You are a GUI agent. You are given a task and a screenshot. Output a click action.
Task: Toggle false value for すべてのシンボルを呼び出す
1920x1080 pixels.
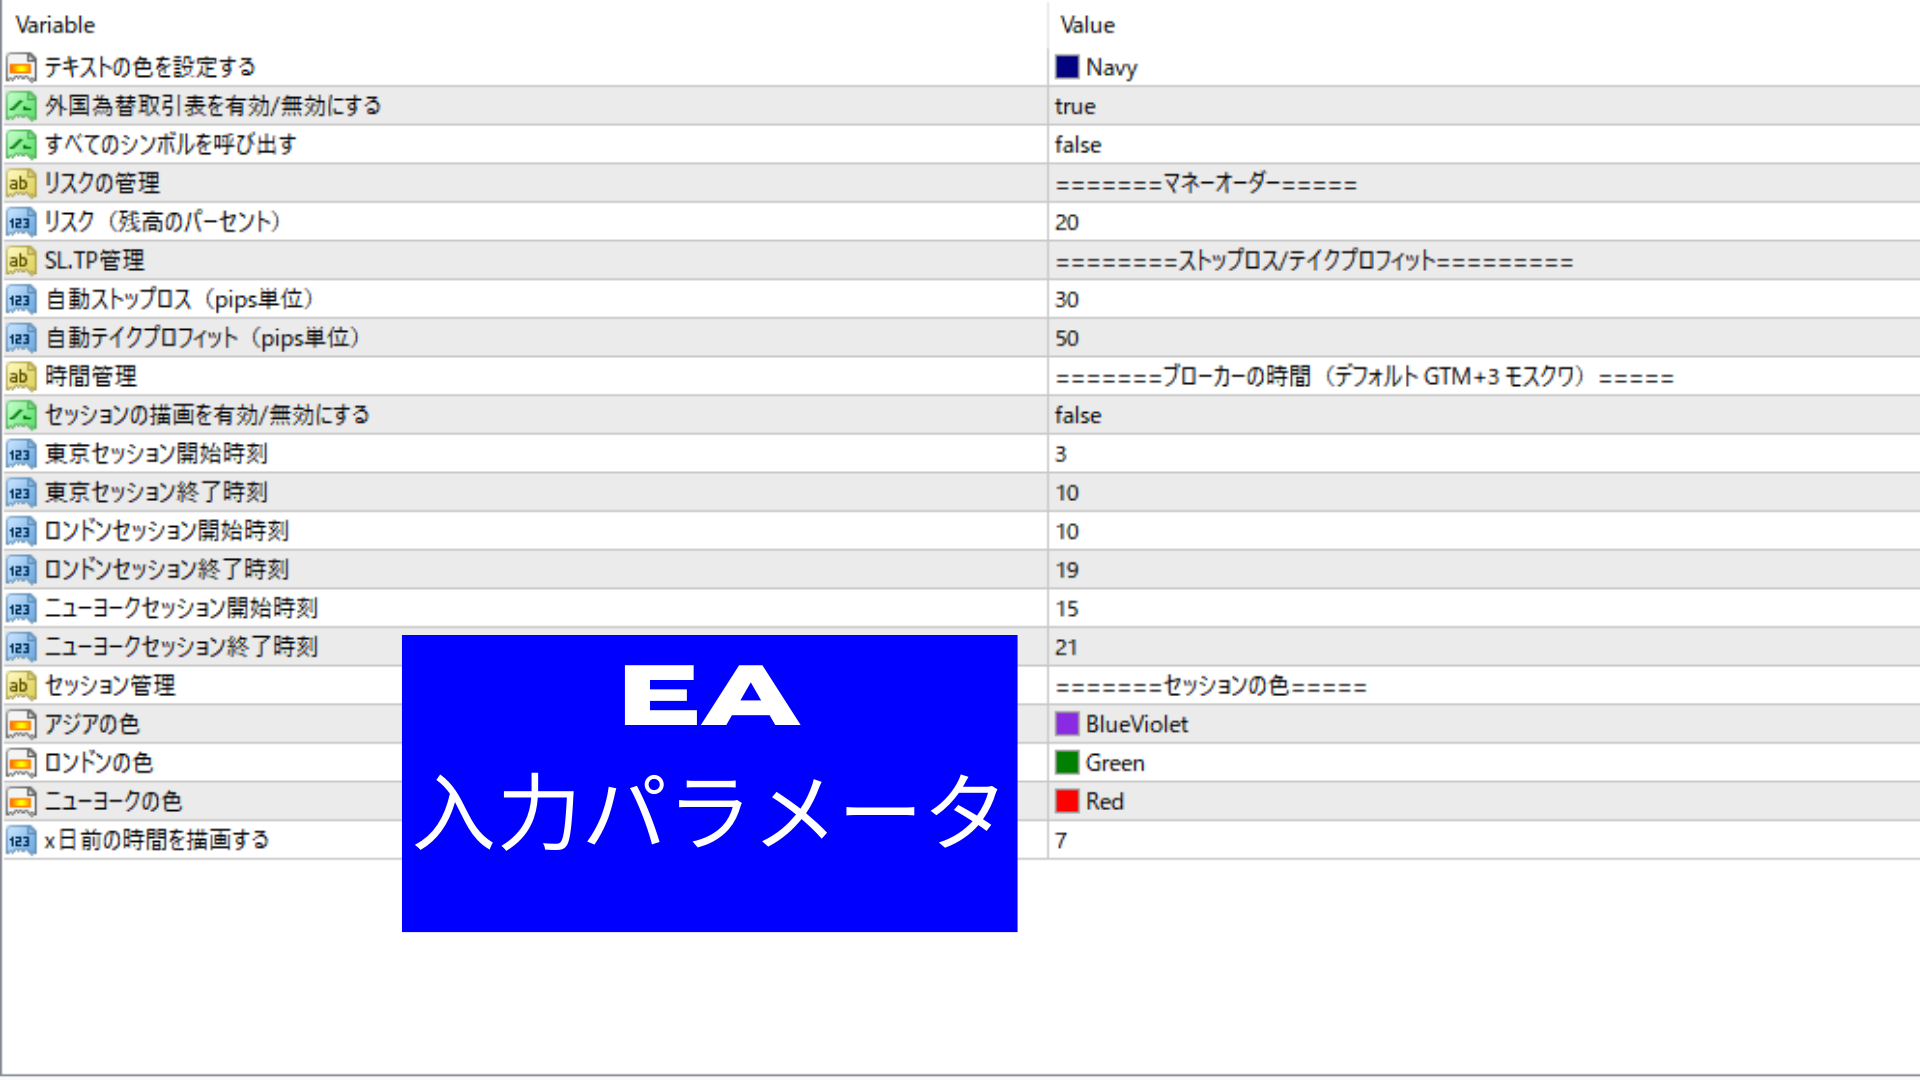pyautogui.click(x=1078, y=145)
